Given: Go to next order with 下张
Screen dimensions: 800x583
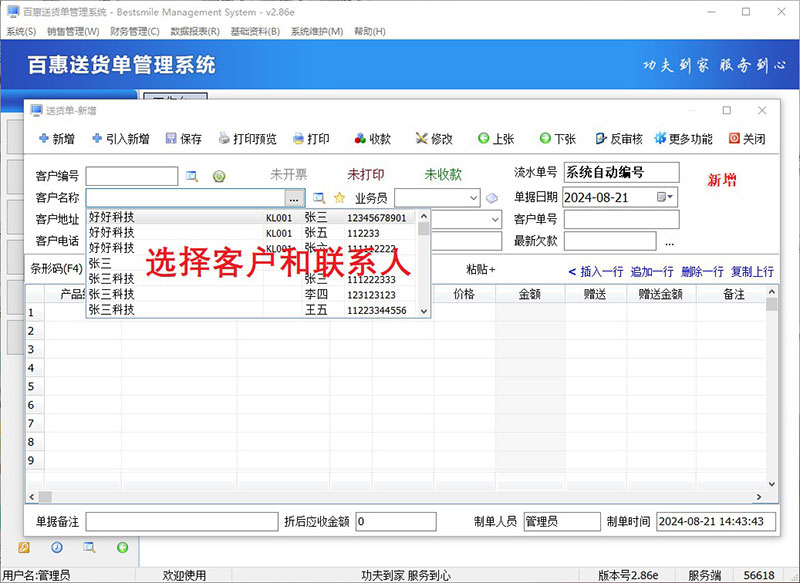Looking at the screenshot, I should 558,139.
